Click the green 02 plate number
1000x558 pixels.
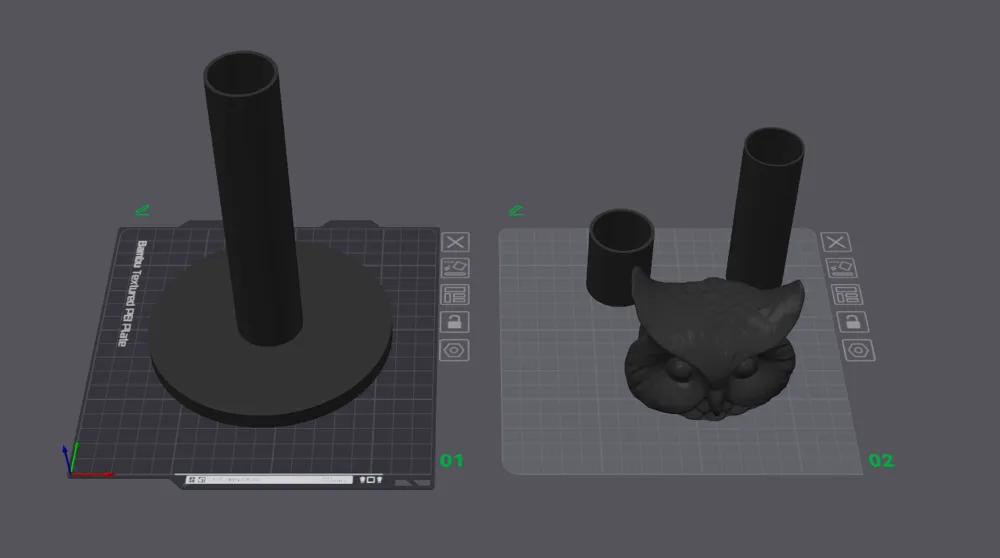click(x=881, y=460)
